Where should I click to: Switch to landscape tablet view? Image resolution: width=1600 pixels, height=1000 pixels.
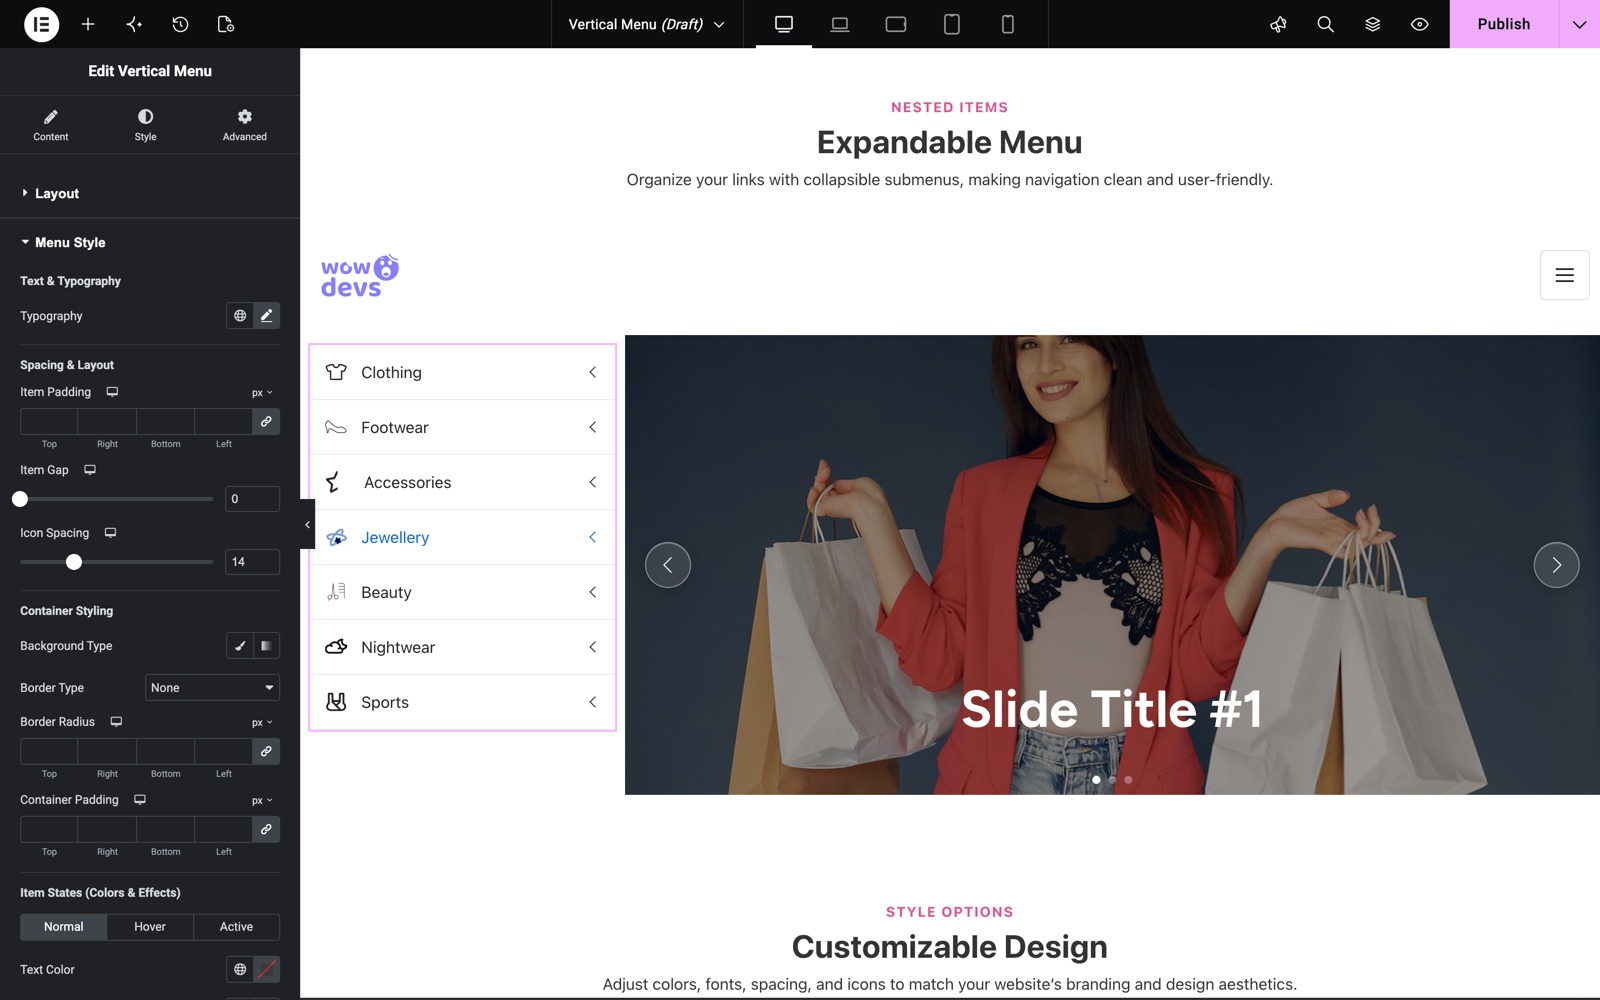coord(896,24)
